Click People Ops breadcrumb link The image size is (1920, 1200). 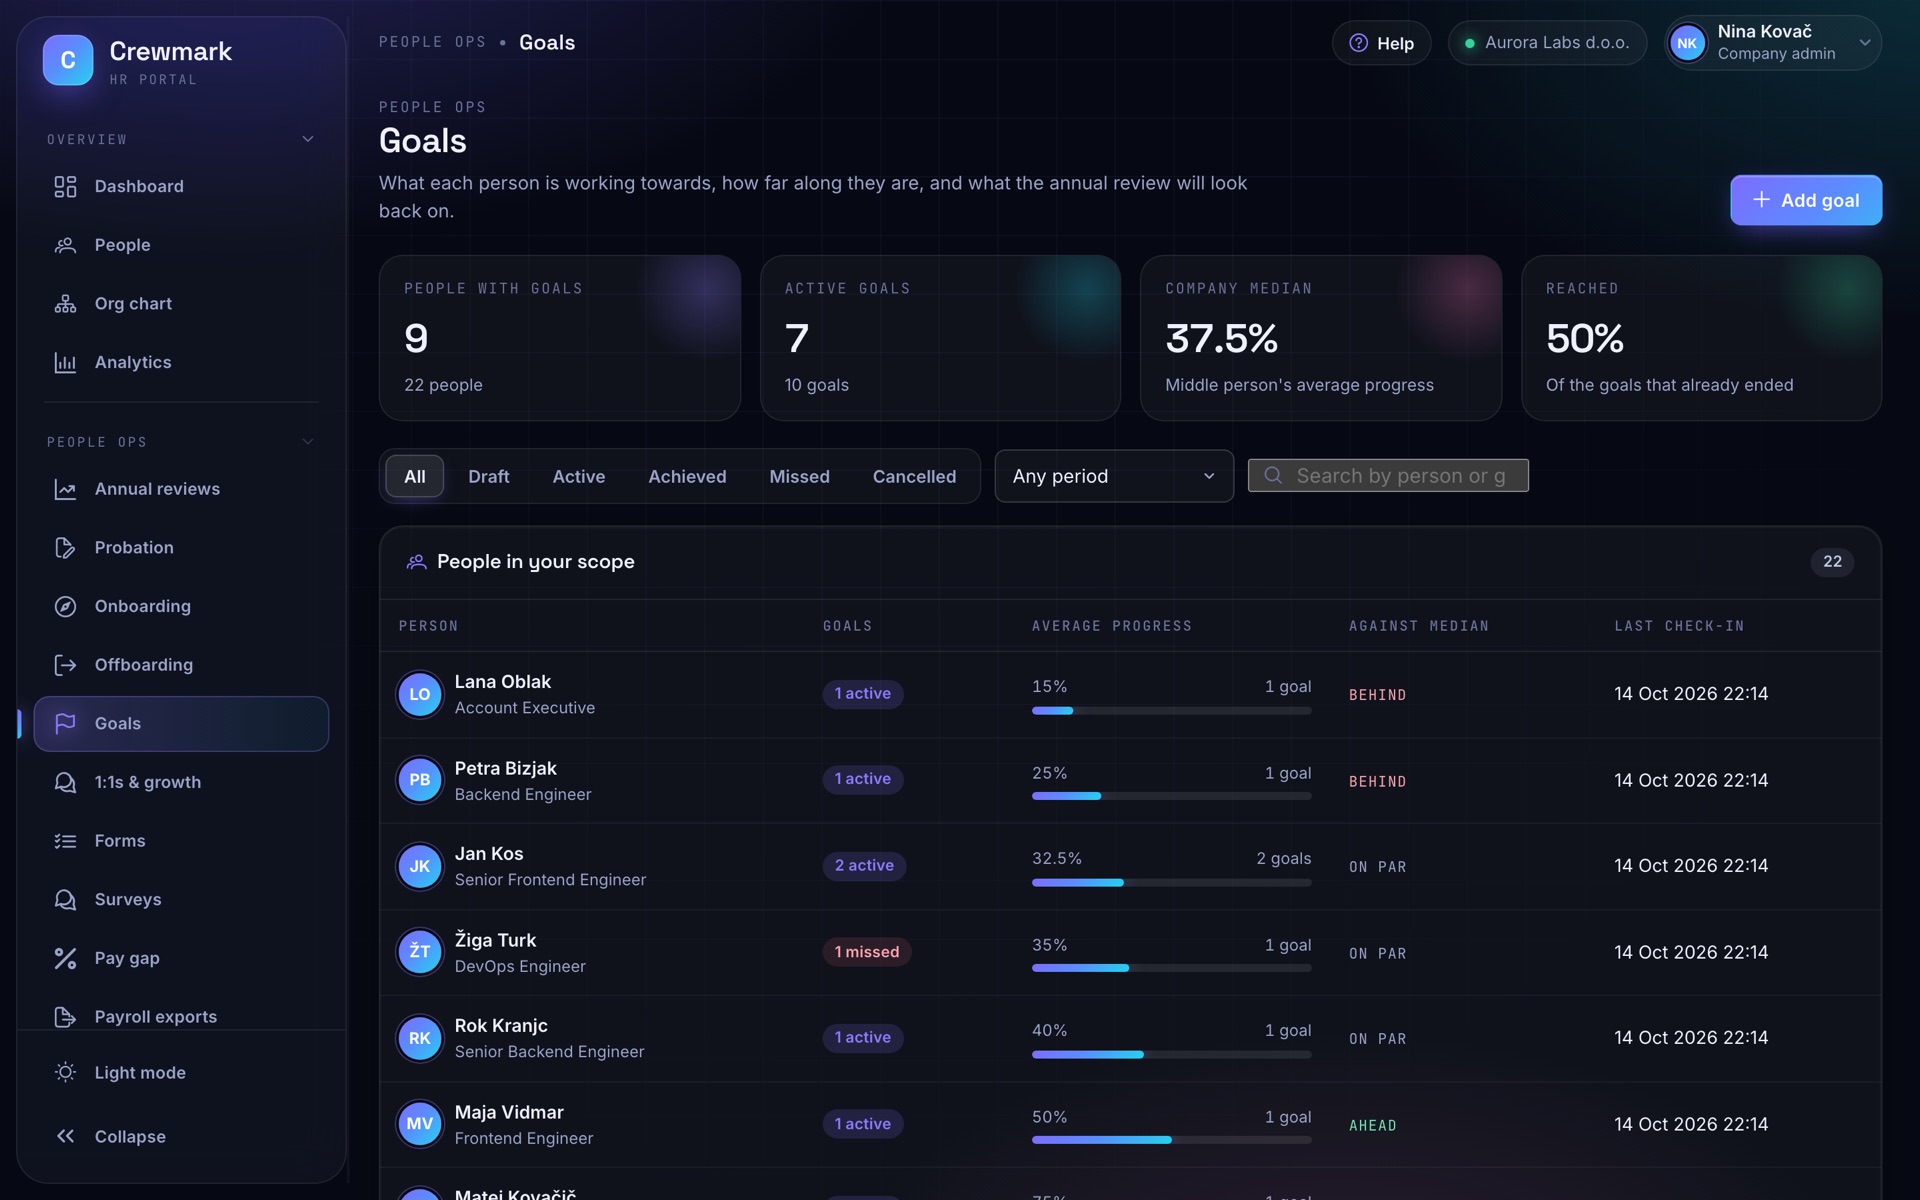click(432, 42)
